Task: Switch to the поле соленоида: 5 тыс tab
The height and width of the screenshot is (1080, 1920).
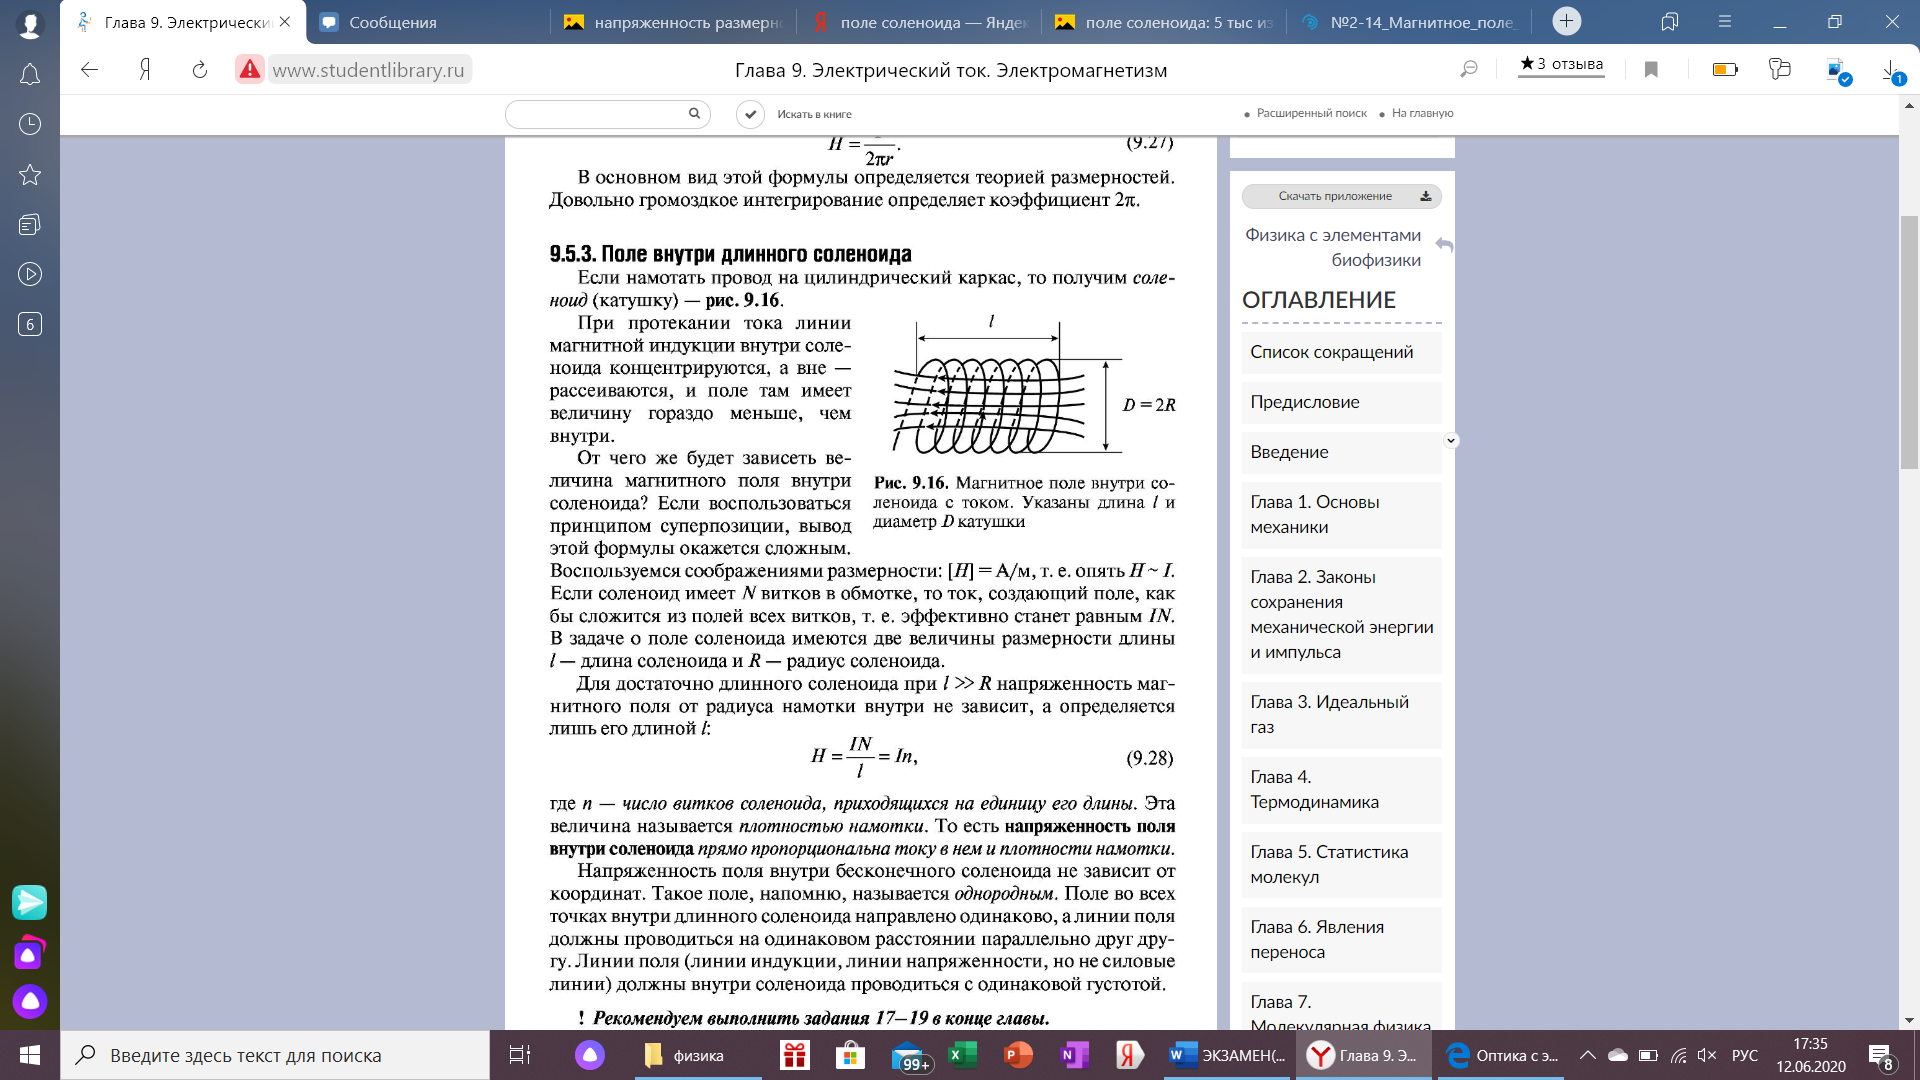Action: [1165, 22]
